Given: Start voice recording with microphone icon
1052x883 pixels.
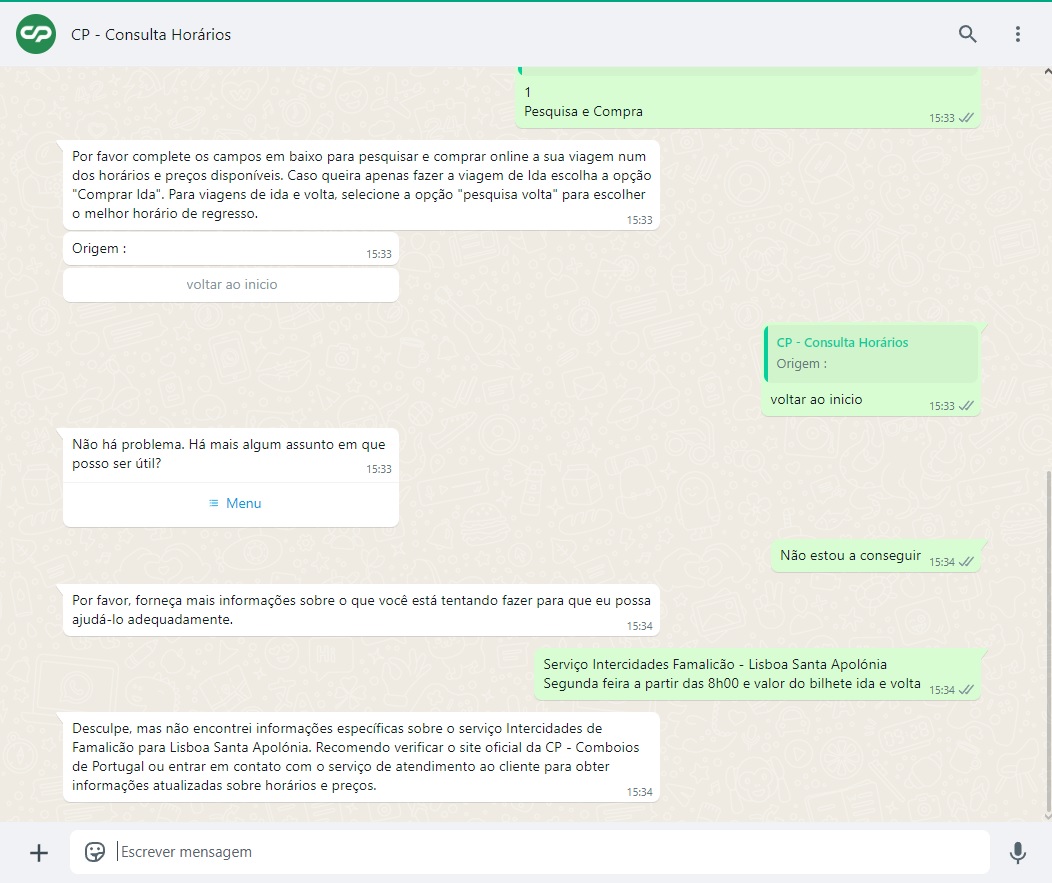Looking at the screenshot, I should (1018, 852).
